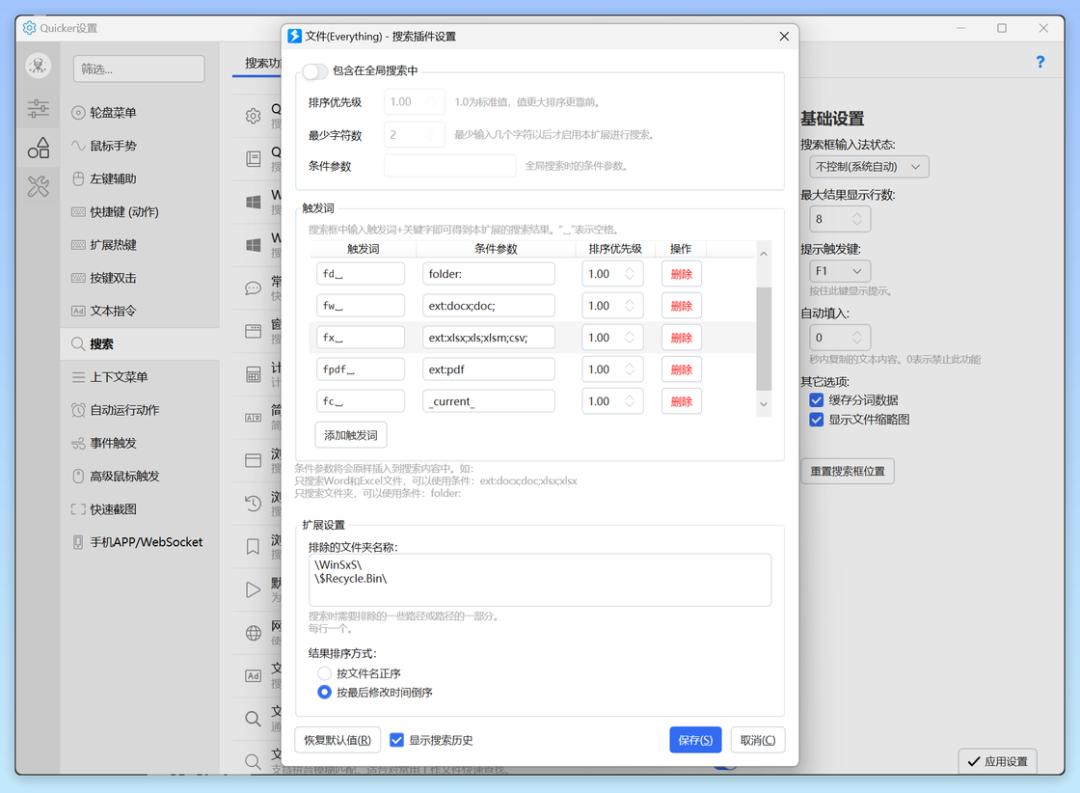Viewport: 1080px width, 793px height.
Task: Uncheck 缓存分词数据 option
Action: coord(816,400)
